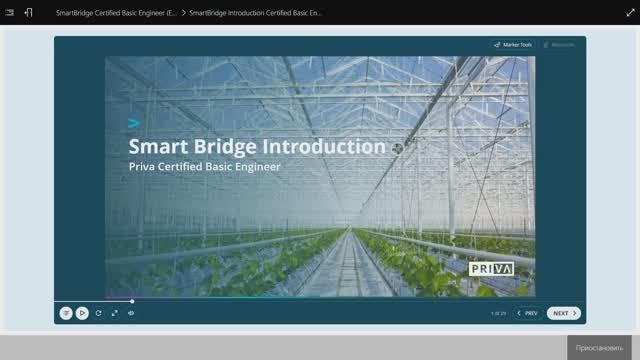The image size is (640, 360).
Task: Click the Приостановить button
Action: coord(599,348)
